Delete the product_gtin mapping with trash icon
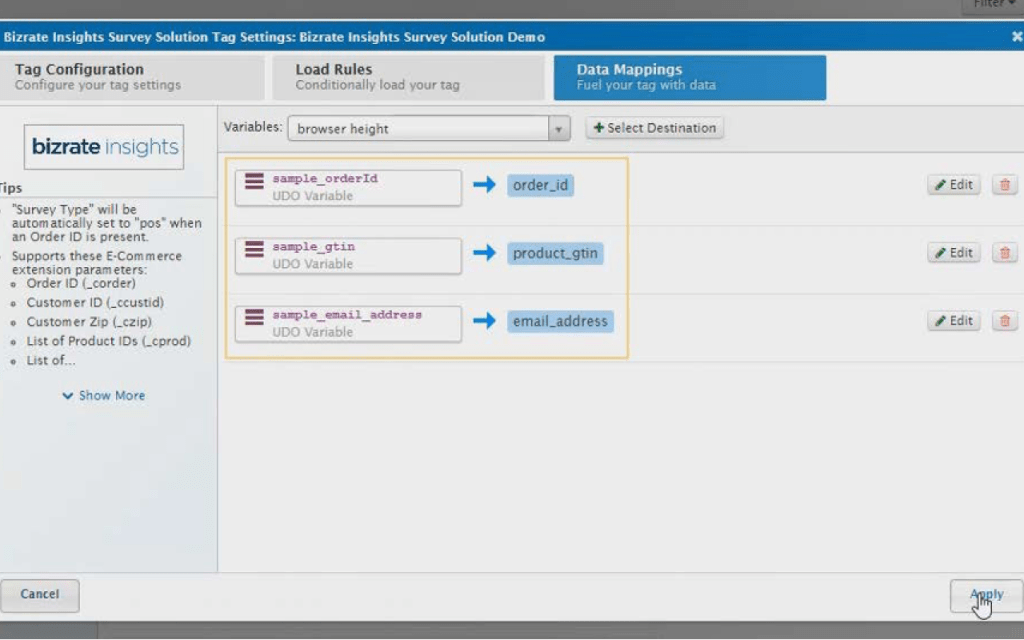 point(1004,253)
